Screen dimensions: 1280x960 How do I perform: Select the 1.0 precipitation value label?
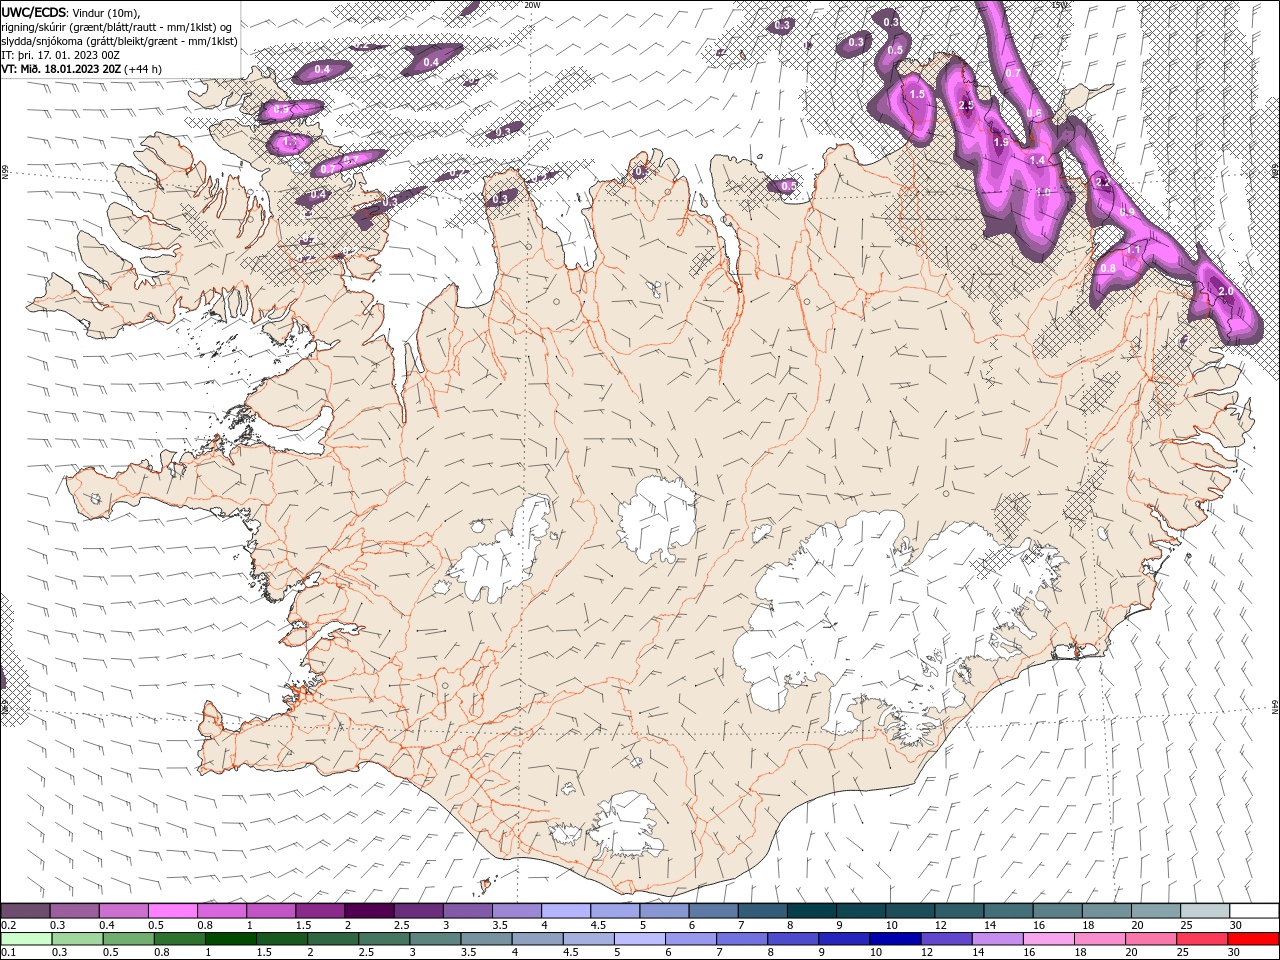coord(1044,192)
